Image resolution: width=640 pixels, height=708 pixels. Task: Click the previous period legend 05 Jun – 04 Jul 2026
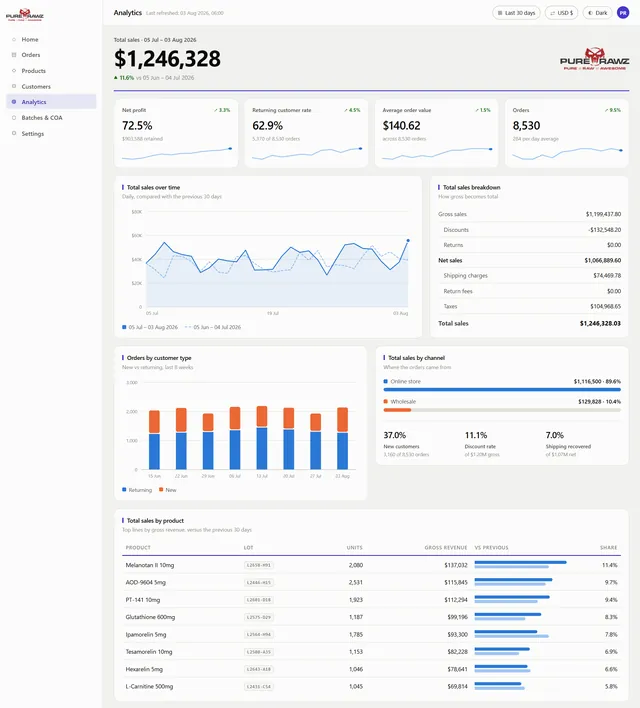click(x=213, y=327)
